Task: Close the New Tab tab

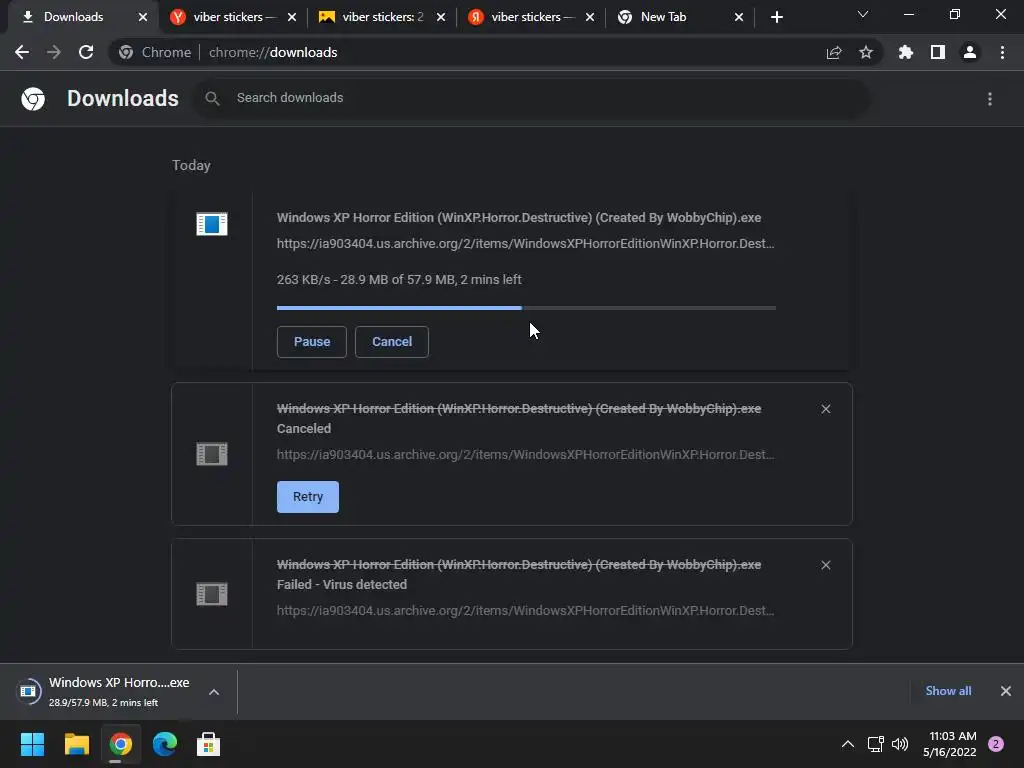Action: (x=739, y=17)
